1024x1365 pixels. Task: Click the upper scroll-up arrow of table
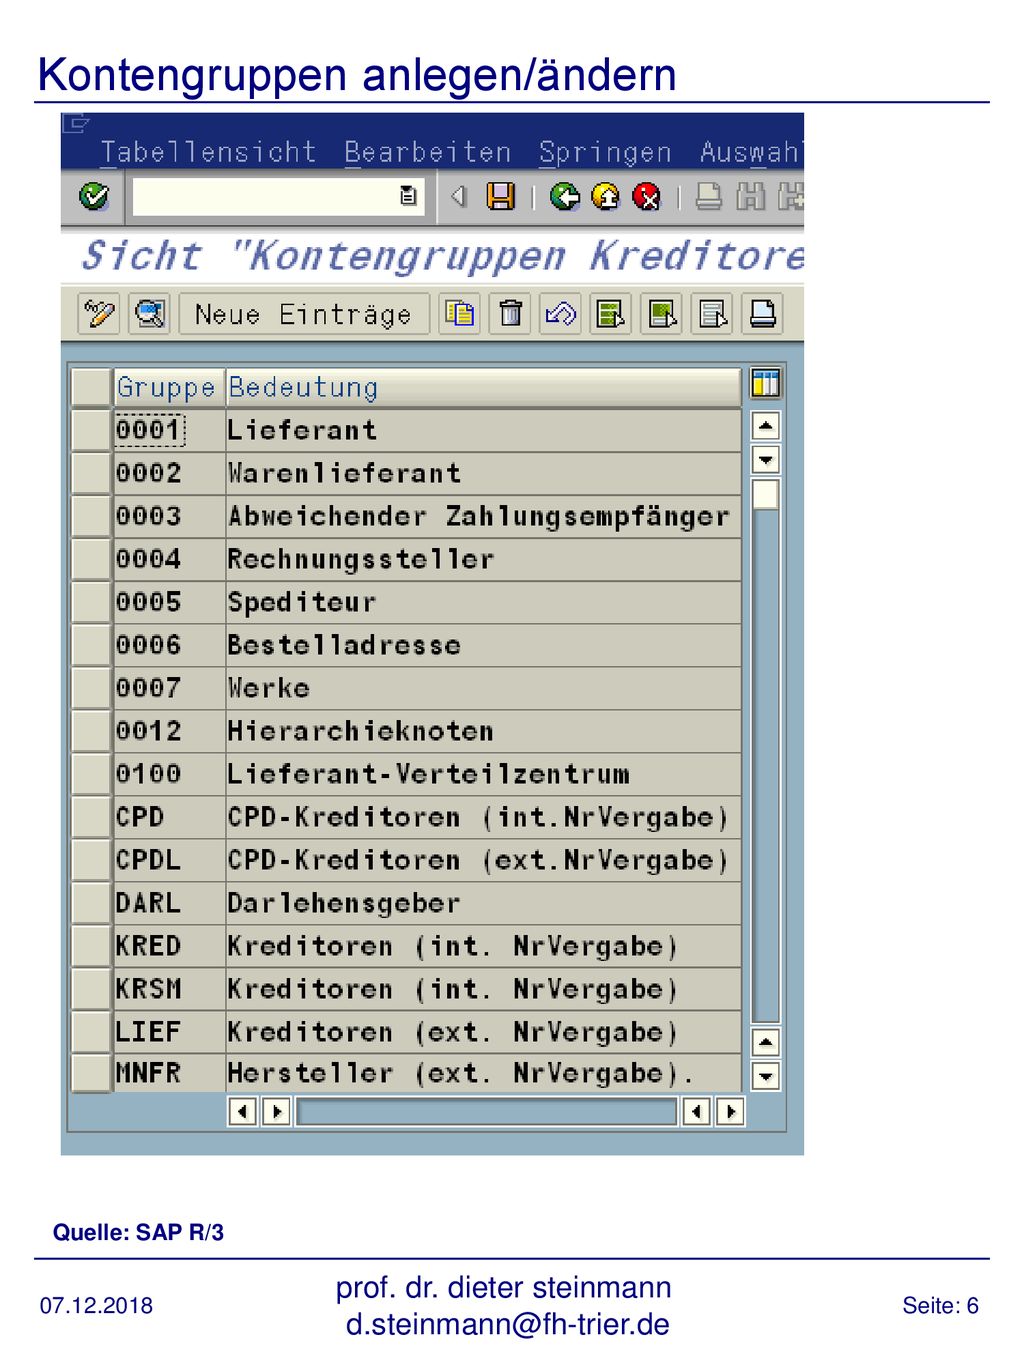(765, 426)
